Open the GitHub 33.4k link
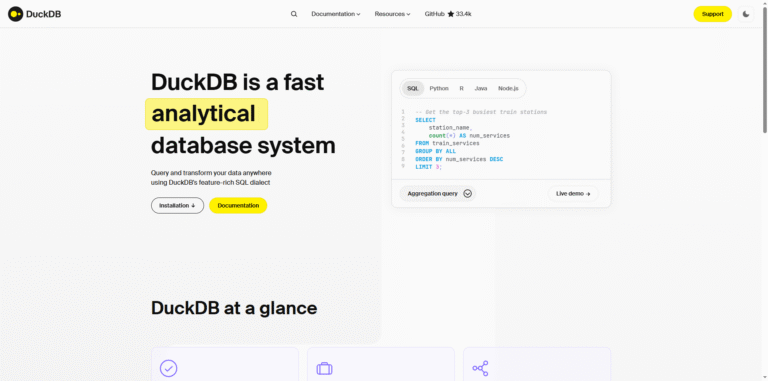The width and height of the screenshot is (768, 381). pos(448,14)
